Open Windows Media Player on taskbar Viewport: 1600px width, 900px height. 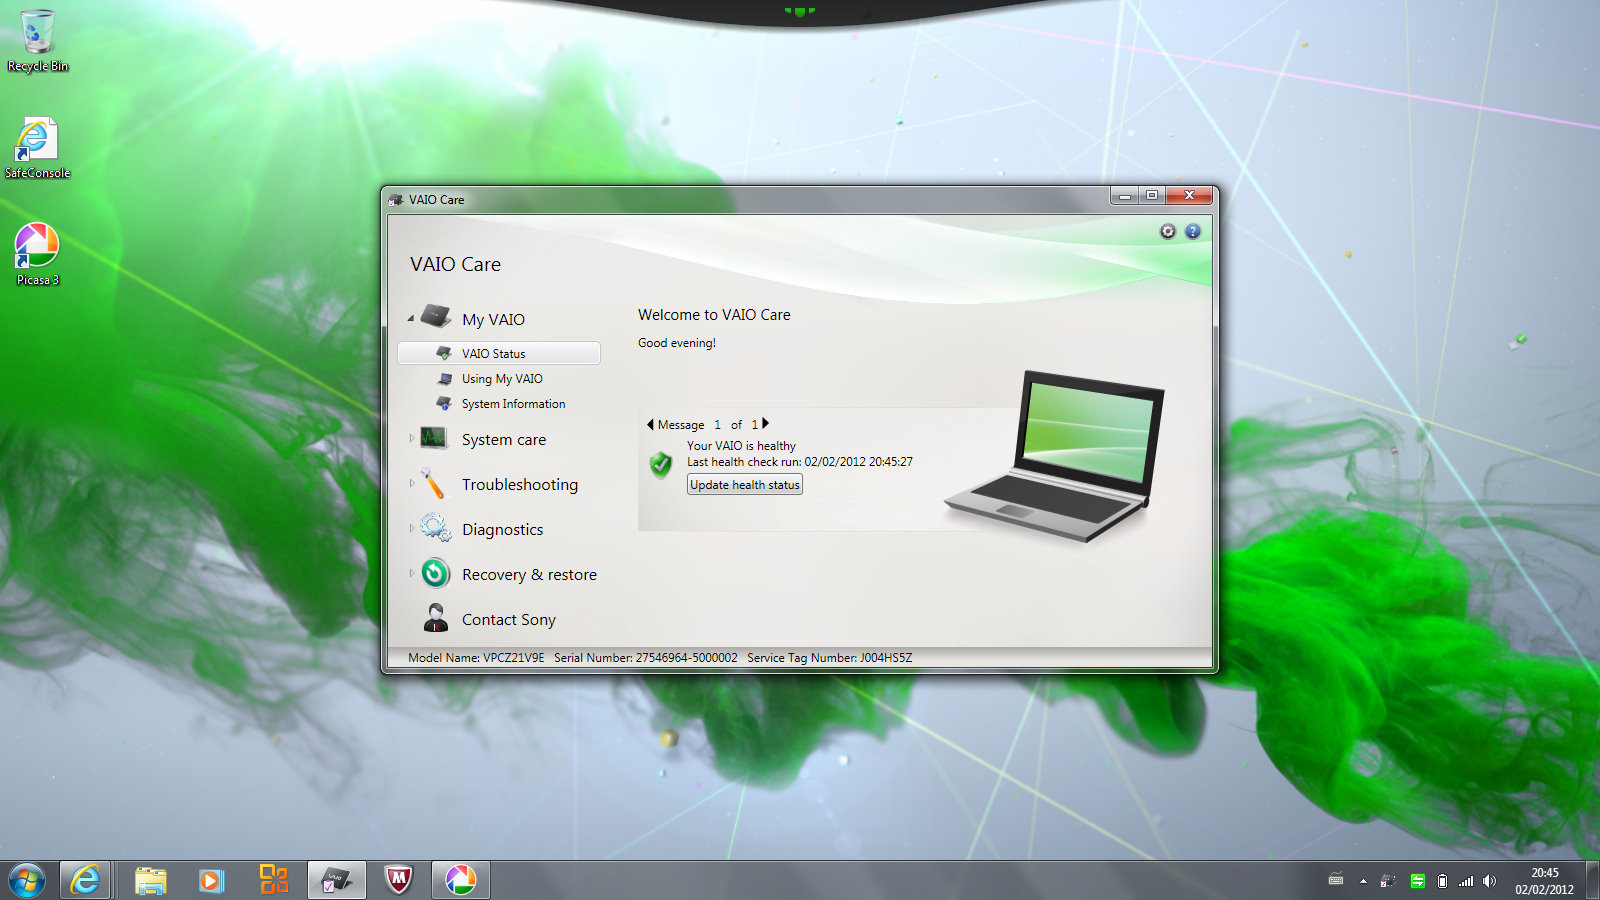(211, 880)
